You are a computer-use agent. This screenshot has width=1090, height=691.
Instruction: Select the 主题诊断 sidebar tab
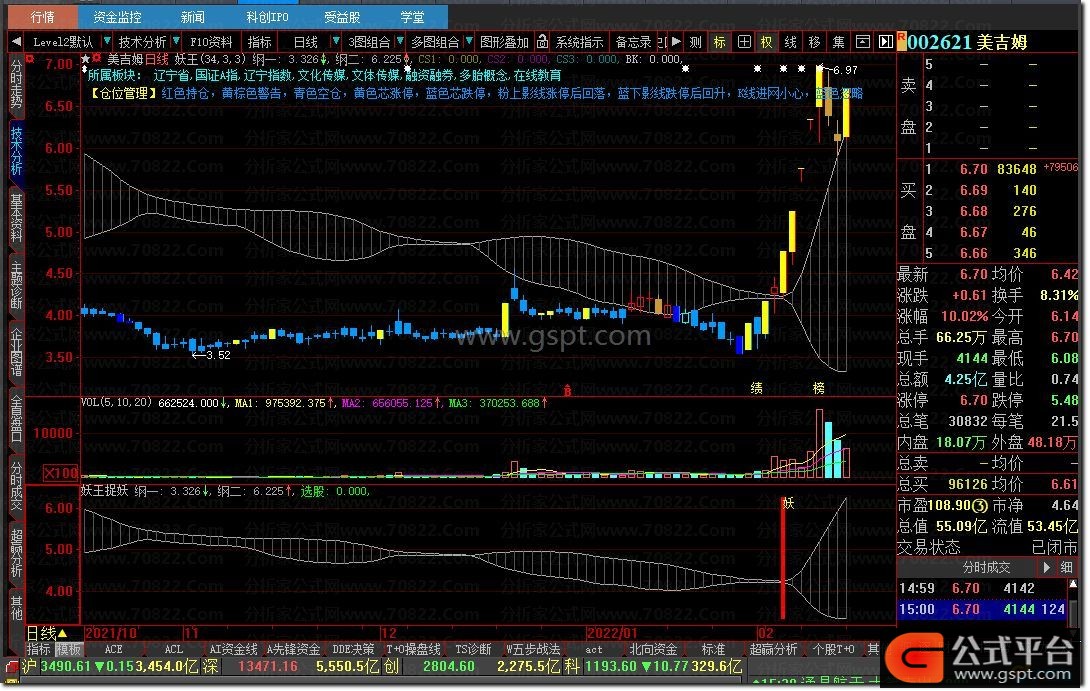point(16,284)
